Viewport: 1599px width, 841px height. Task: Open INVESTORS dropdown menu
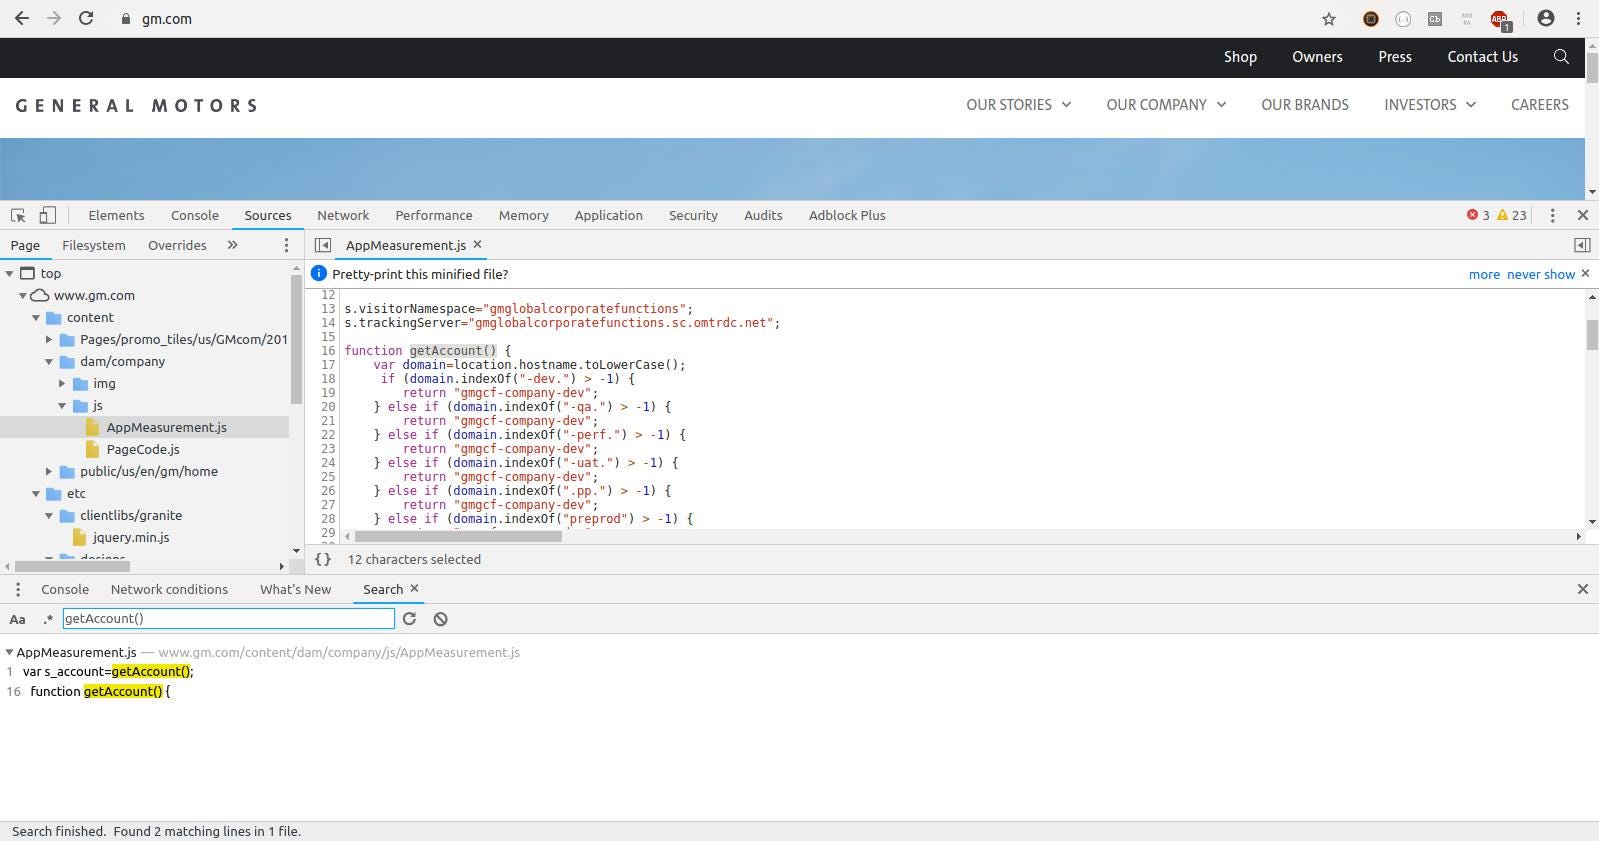tap(1429, 105)
